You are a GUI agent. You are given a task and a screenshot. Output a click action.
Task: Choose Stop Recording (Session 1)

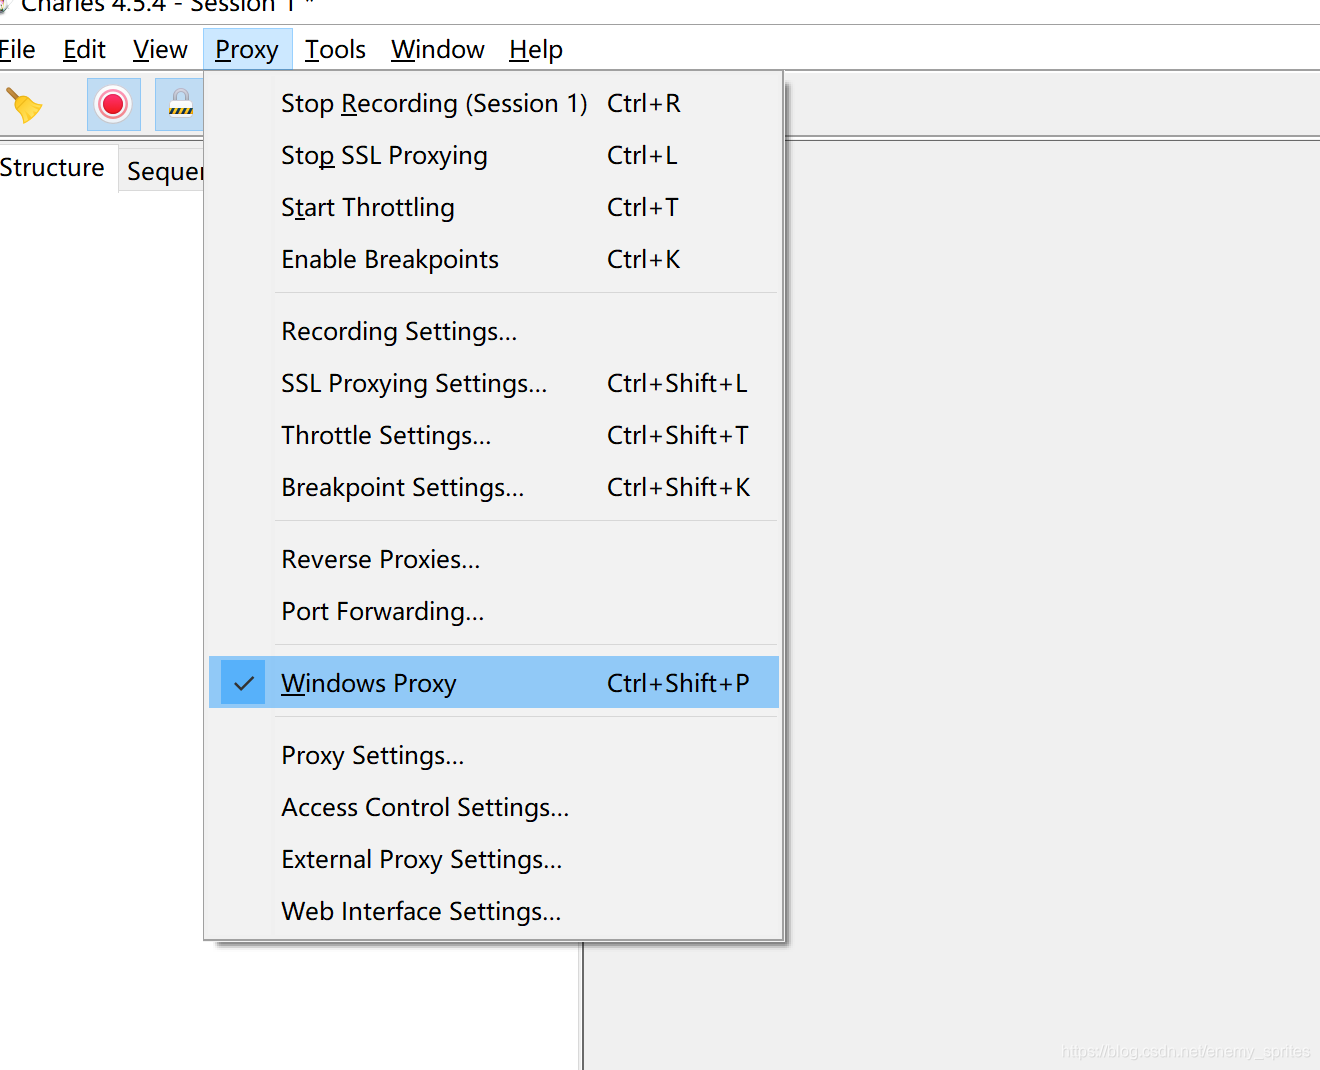tap(494, 104)
